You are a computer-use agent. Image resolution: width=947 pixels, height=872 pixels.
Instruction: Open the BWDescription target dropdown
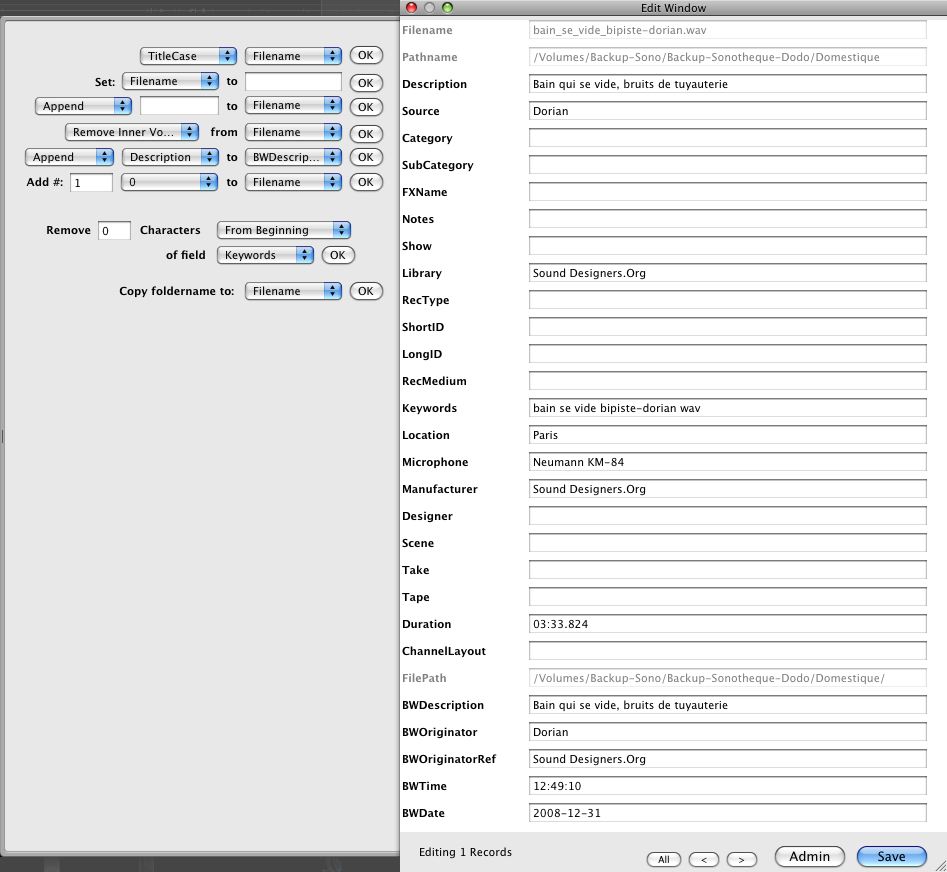pos(293,157)
